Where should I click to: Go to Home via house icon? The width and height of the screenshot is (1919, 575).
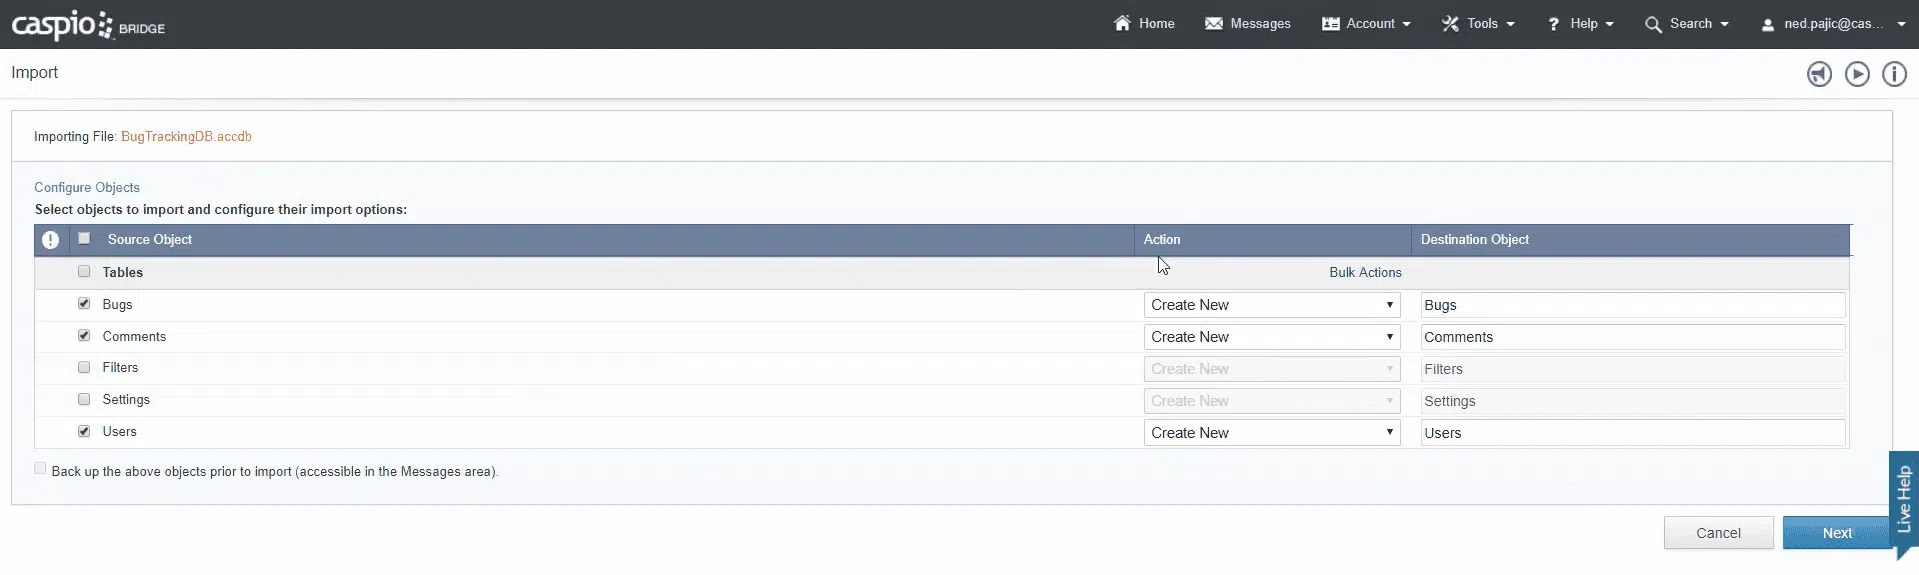coord(1122,23)
